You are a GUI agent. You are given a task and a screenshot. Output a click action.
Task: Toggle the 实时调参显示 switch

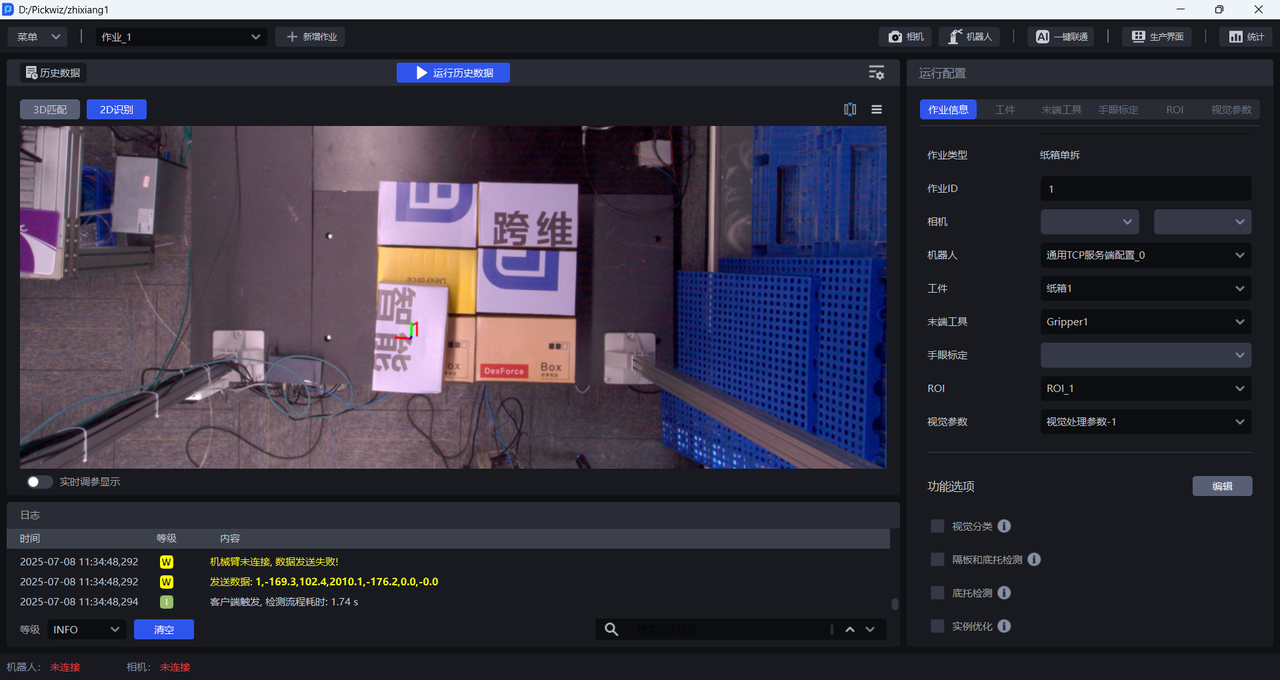tap(40, 482)
